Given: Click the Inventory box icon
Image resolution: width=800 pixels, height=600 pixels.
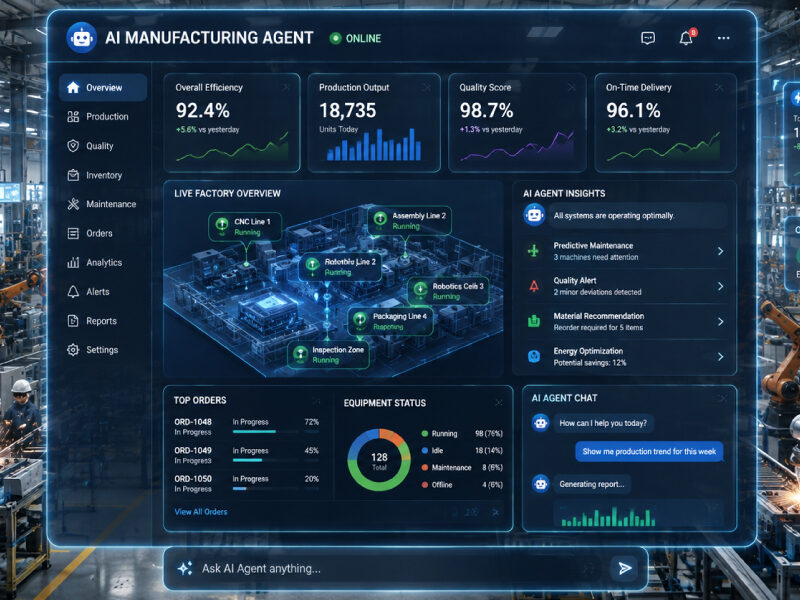Looking at the screenshot, I should (73, 176).
